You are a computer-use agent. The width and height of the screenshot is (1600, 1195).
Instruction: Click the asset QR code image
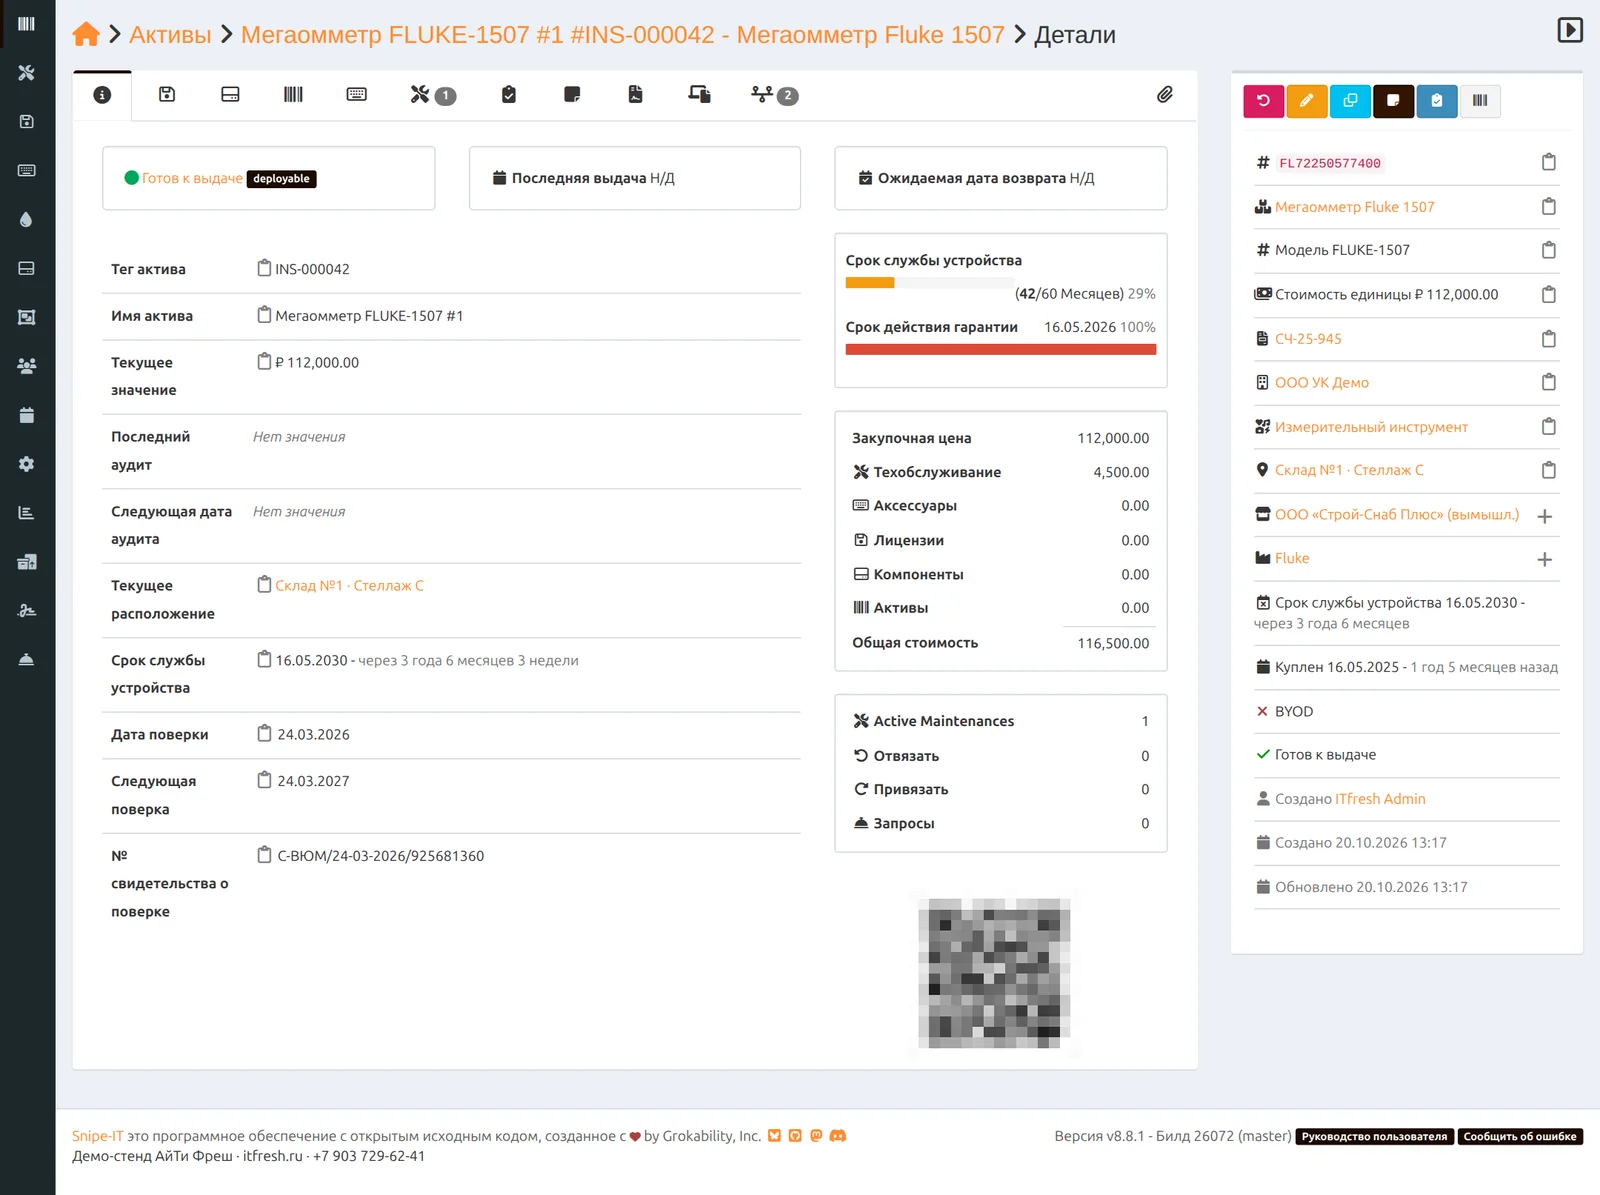995,973
